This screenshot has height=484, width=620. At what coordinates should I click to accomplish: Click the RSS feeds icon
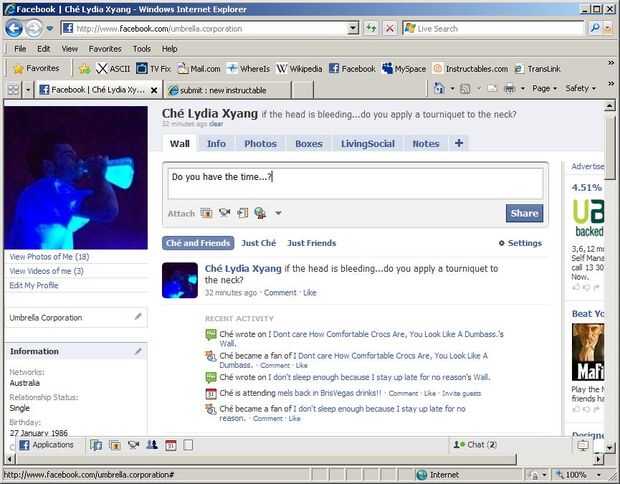click(x=465, y=89)
